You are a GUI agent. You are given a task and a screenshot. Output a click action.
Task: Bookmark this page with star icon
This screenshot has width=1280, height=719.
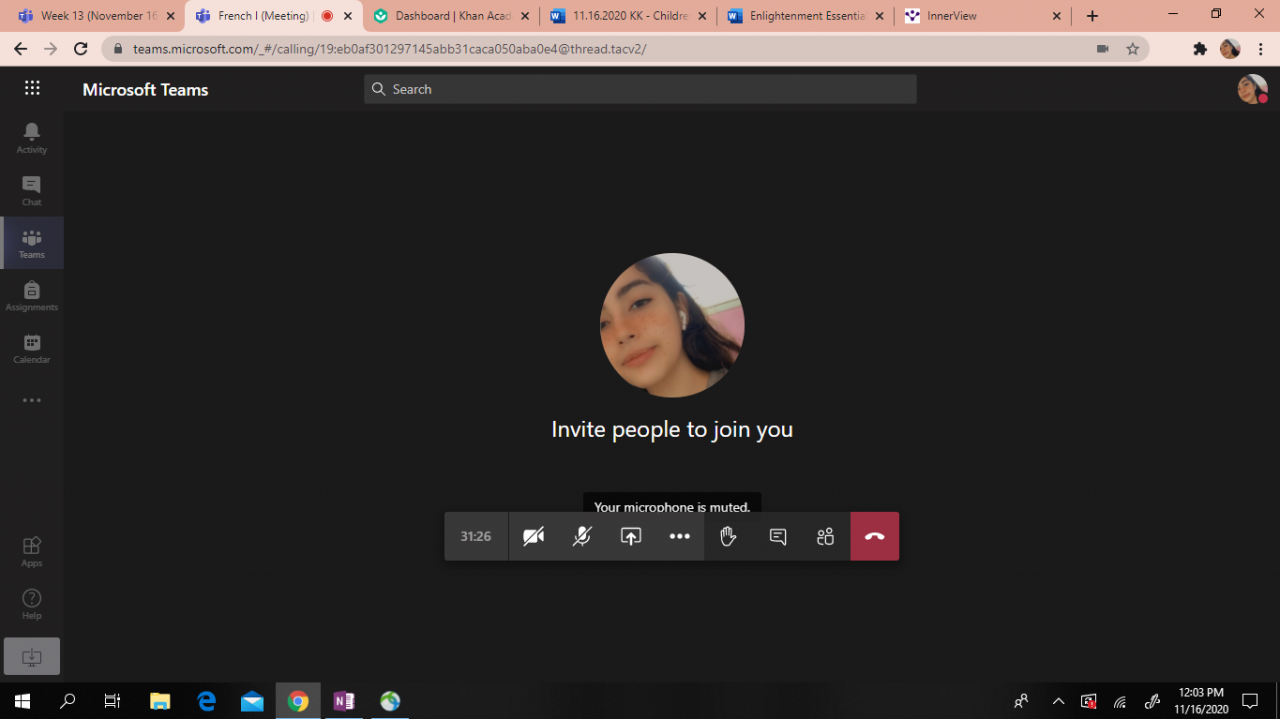1132,48
